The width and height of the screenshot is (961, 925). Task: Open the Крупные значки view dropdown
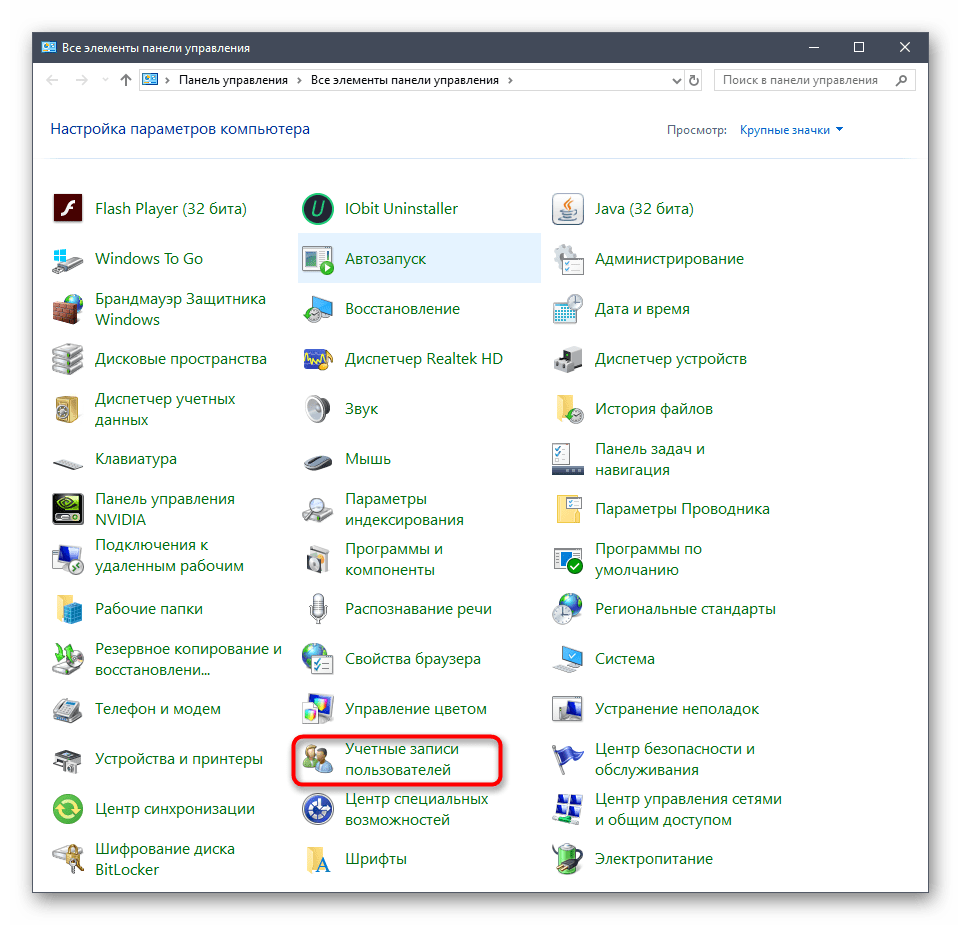pyautogui.click(x=791, y=130)
